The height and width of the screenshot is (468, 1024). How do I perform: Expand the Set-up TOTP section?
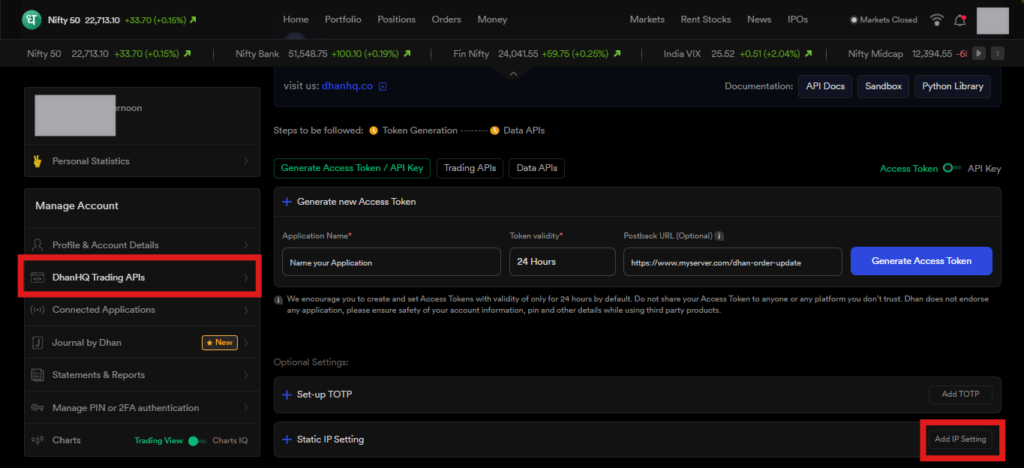point(287,395)
